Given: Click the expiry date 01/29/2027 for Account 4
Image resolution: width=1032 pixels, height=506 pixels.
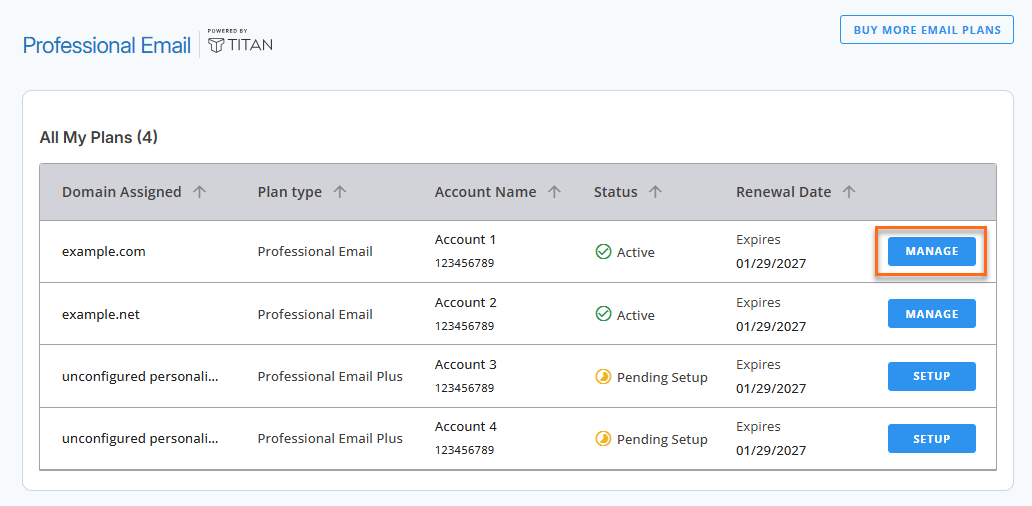Looking at the screenshot, I should click(771, 451).
